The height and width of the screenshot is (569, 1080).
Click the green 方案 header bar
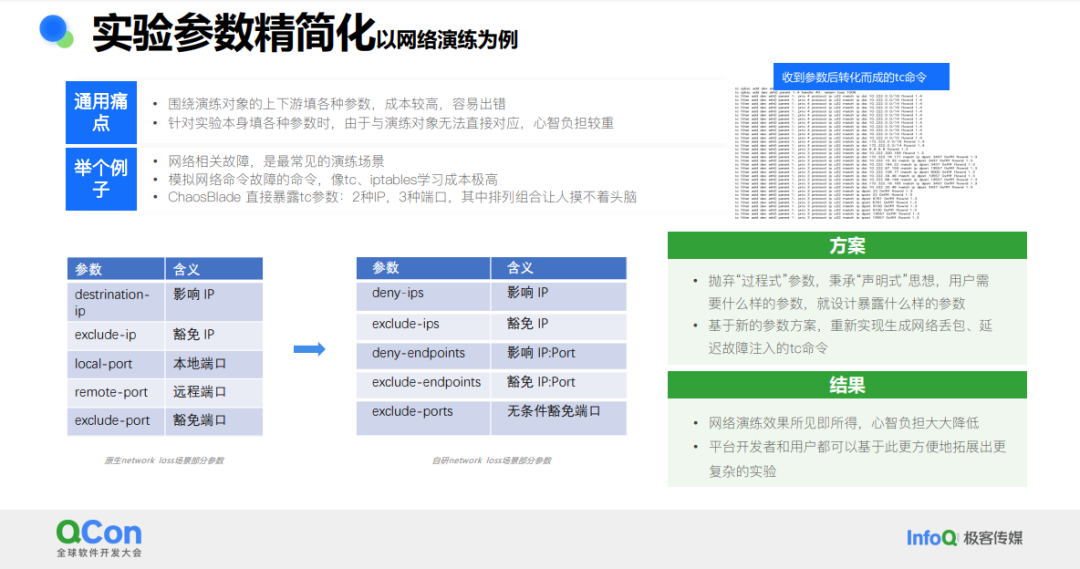coord(847,246)
